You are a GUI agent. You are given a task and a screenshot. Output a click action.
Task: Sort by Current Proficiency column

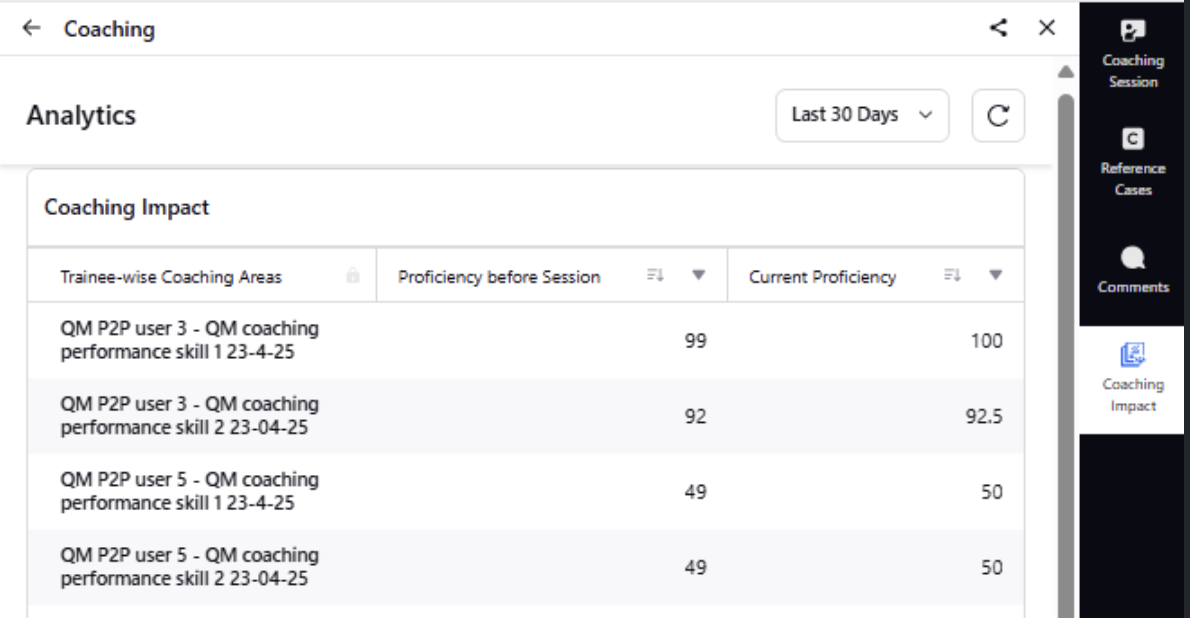tap(952, 276)
